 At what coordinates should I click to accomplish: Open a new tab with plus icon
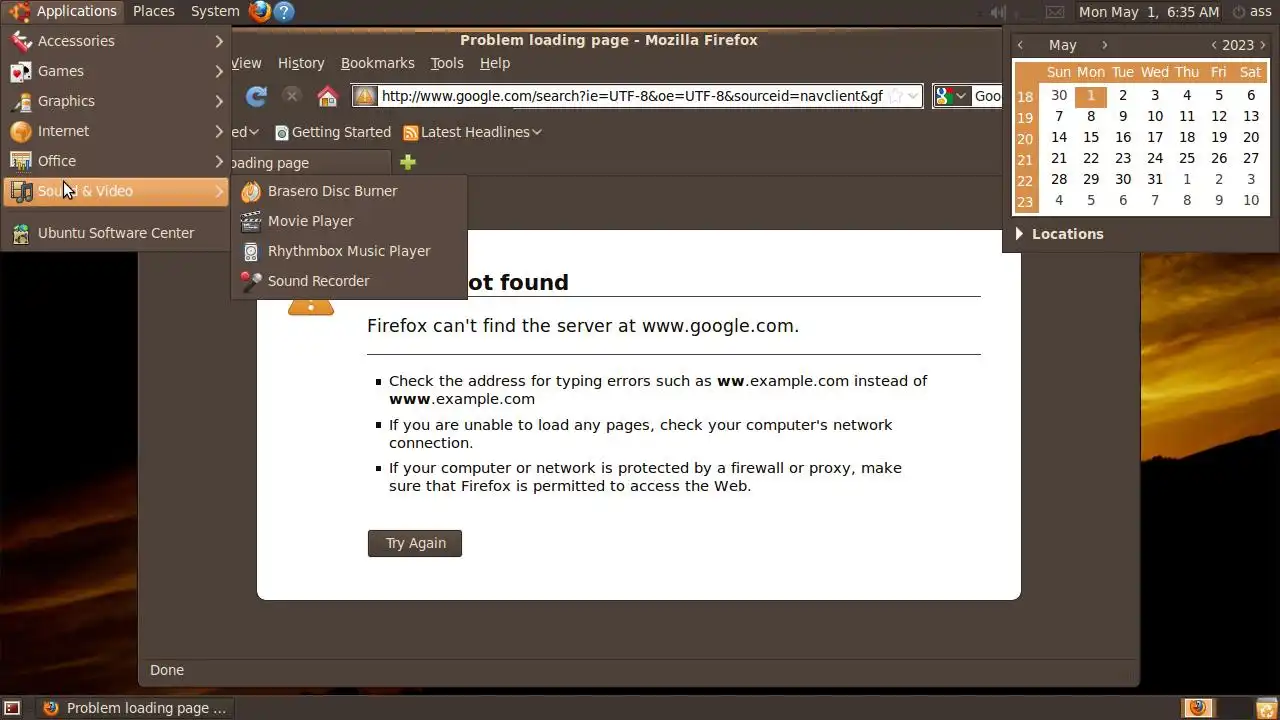coord(407,162)
